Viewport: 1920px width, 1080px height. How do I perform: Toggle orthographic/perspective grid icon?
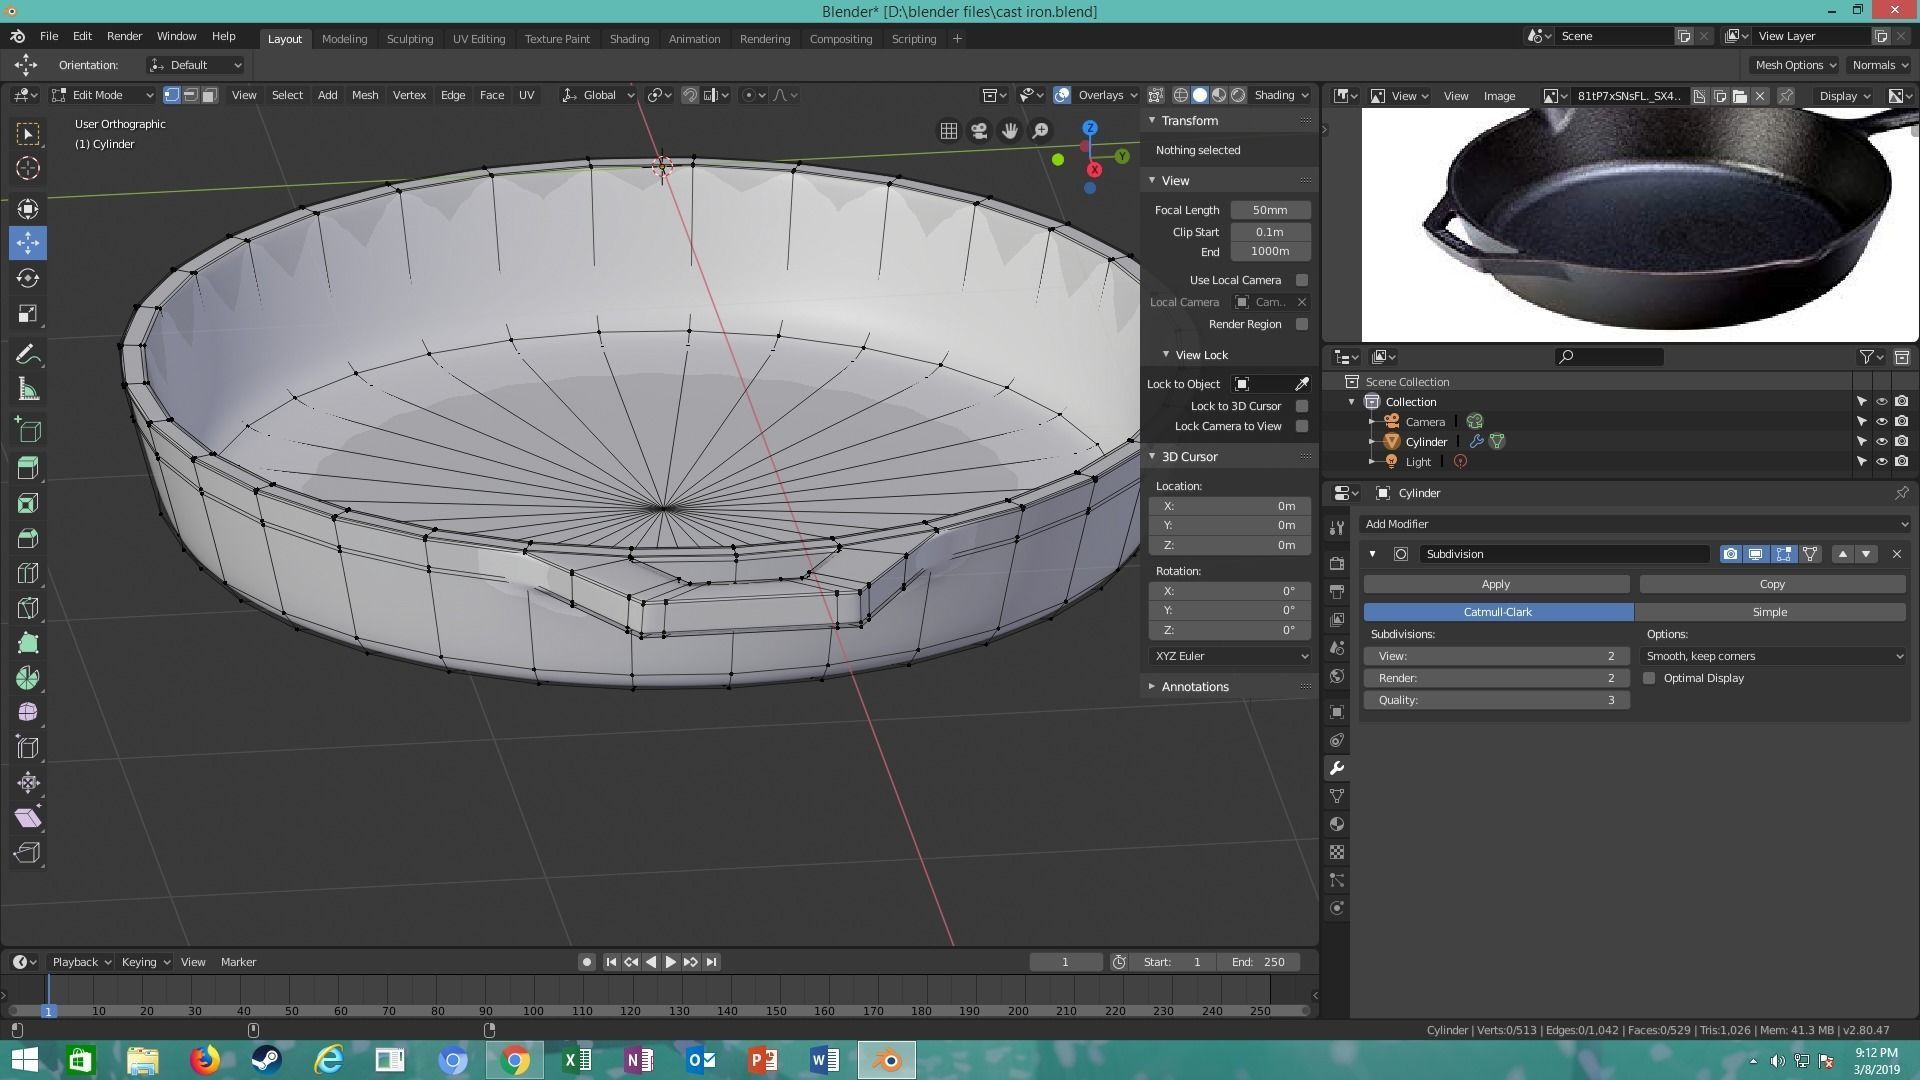[x=948, y=131]
